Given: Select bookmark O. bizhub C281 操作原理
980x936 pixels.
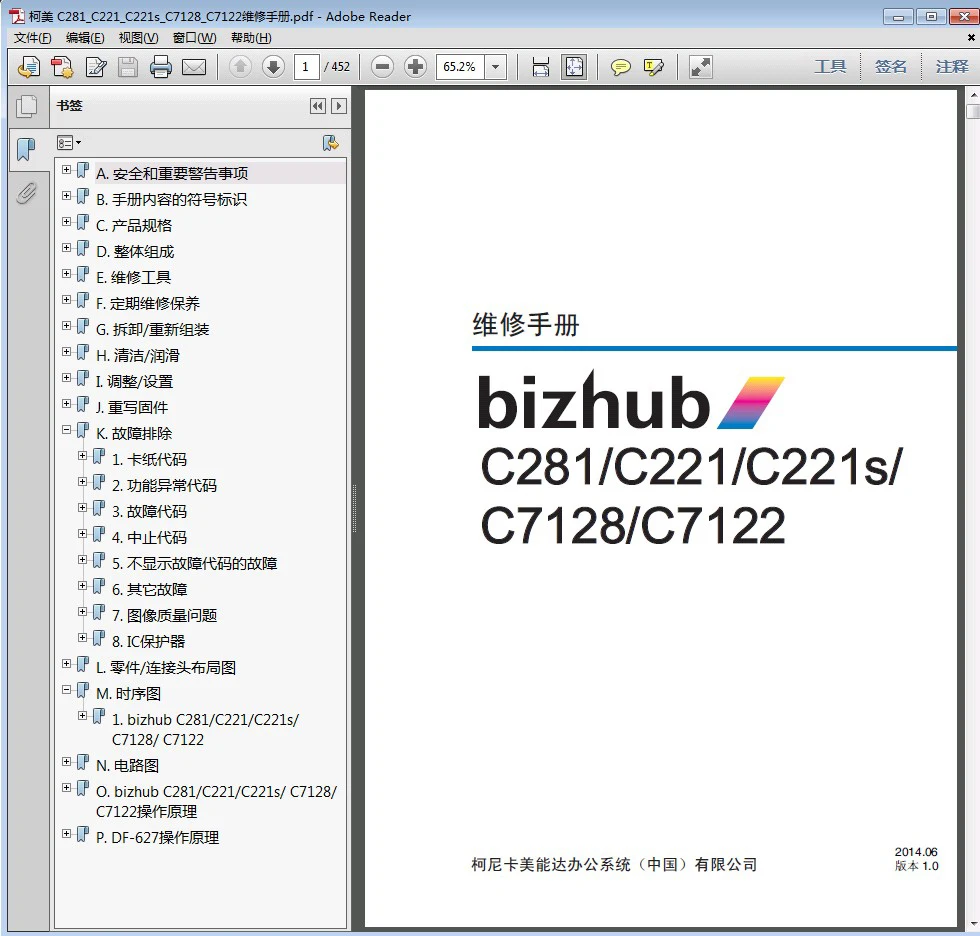Looking at the screenshot, I should coord(216,802).
